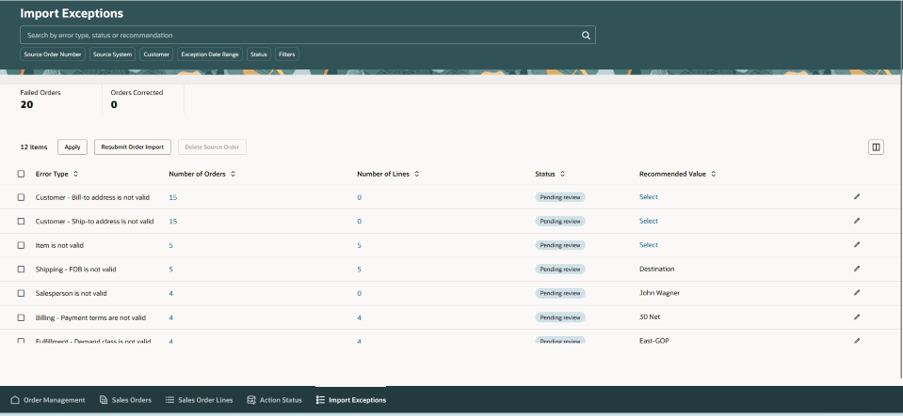Check the Billing Payment terms row
The height and width of the screenshot is (416, 903).
pyautogui.click(x=21, y=317)
